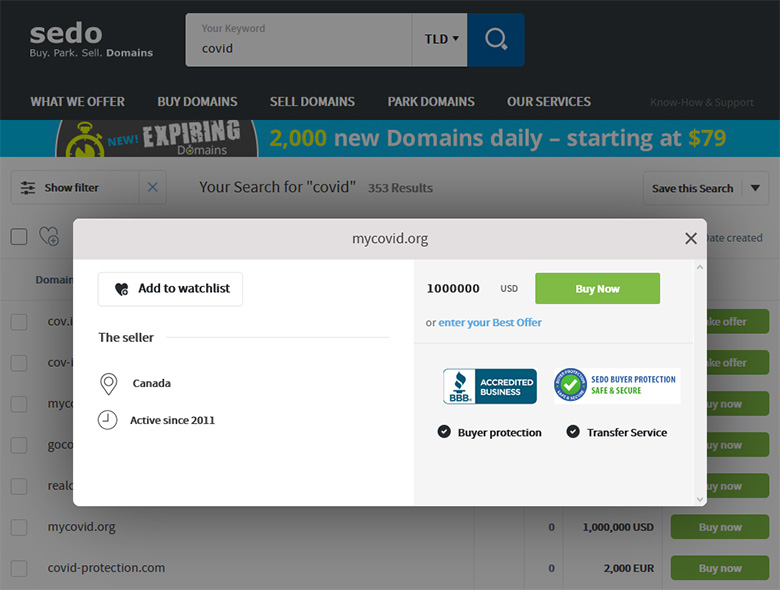Click the keyword search field containing covid
The image size is (780, 590).
coord(298,40)
